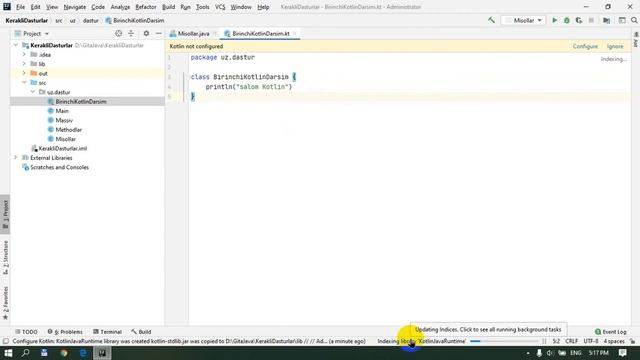Image resolution: width=640 pixels, height=360 pixels.
Task: Run the Misollar configuration with the green play icon
Action: [554, 20]
